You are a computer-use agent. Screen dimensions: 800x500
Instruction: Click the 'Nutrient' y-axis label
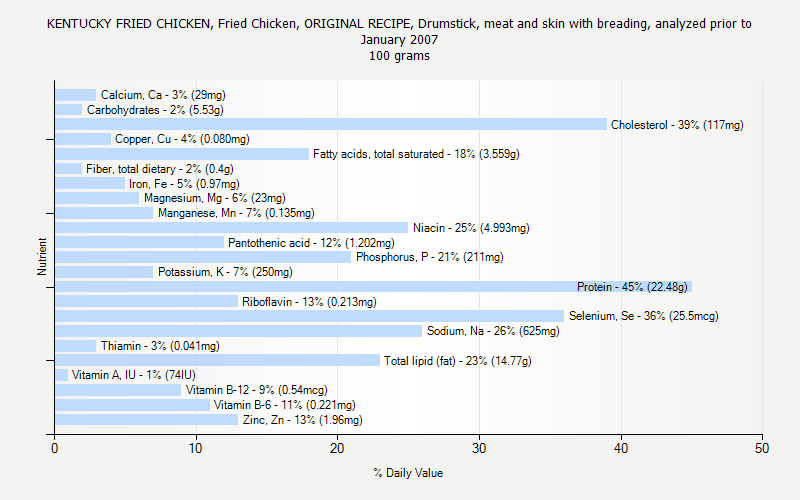pos(42,257)
